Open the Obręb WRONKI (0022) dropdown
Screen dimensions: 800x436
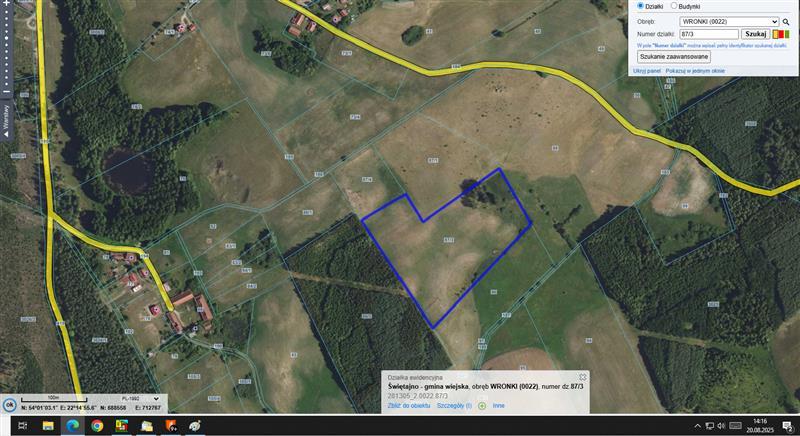click(x=729, y=21)
